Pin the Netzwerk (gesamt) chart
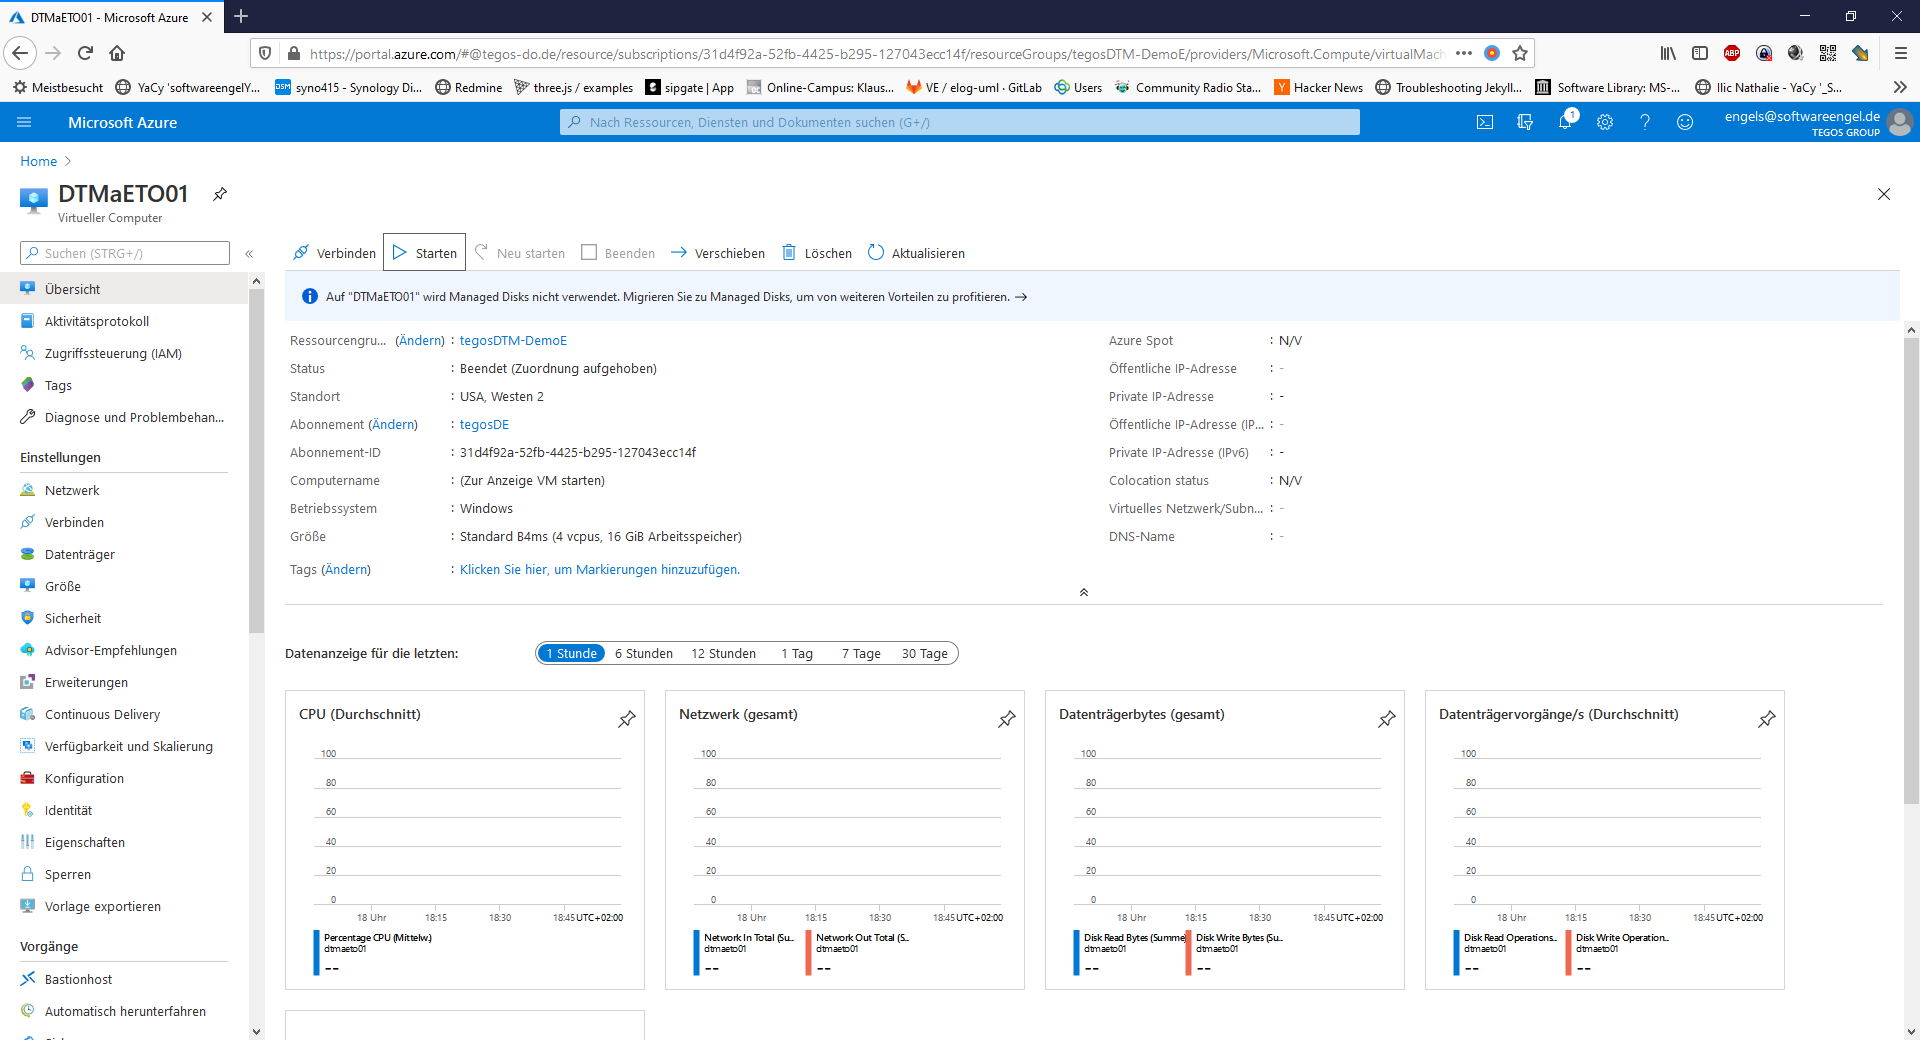The image size is (1920, 1040). click(x=1007, y=719)
